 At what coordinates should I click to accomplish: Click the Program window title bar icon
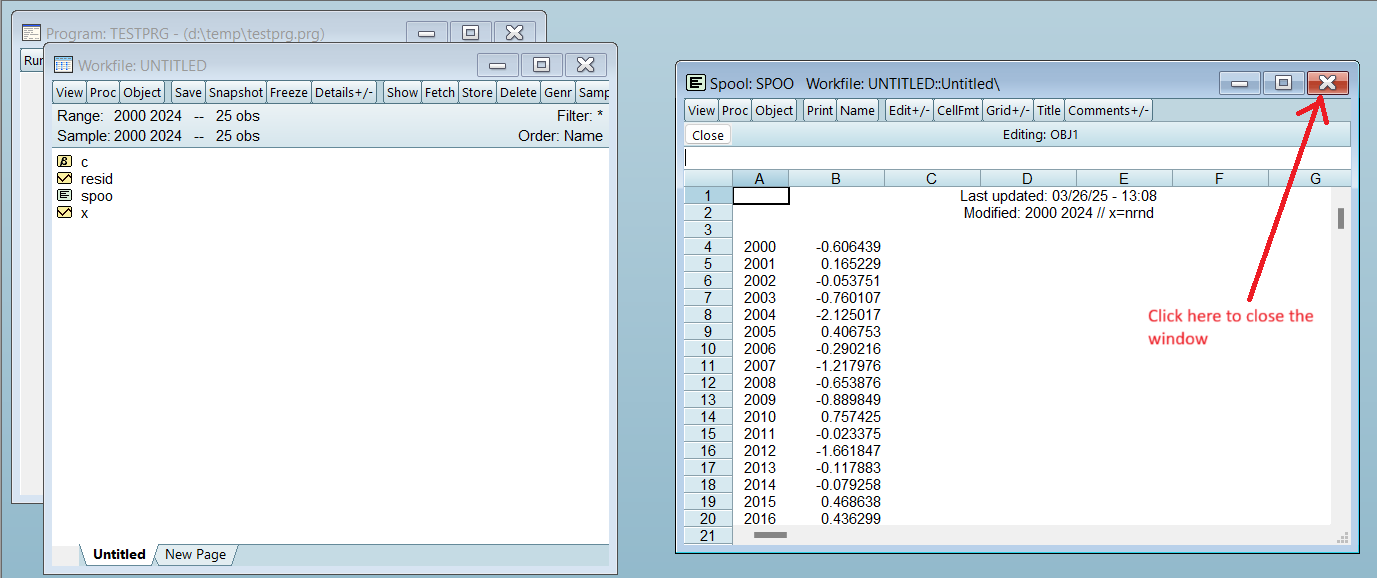pyautogui.click(x=29, y=32)
